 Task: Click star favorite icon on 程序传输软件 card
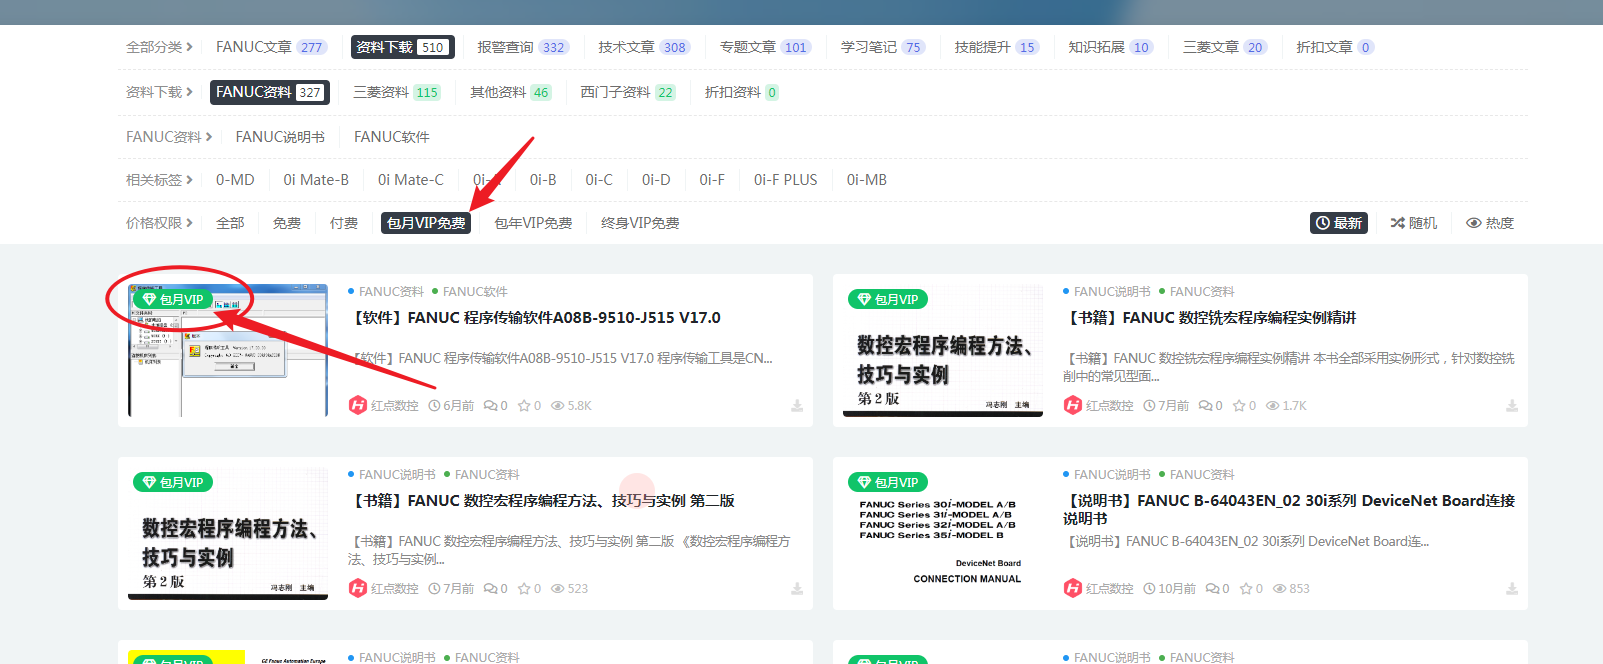click(523, 406)
